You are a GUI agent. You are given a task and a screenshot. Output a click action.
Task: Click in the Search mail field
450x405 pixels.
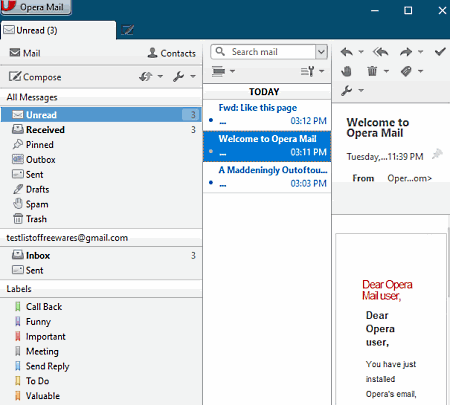(263, 52)
